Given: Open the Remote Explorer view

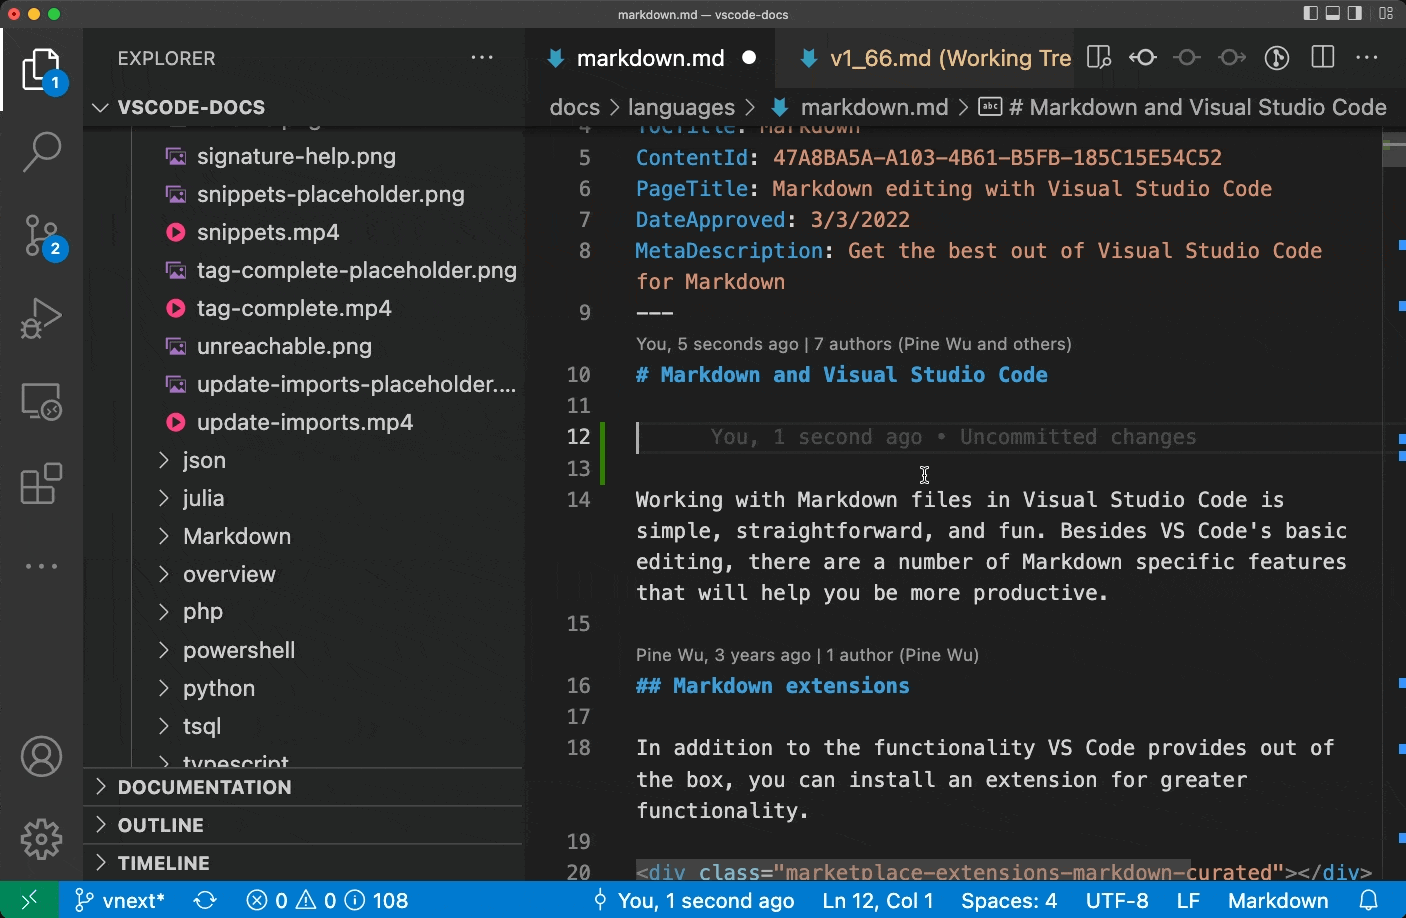Looking at the screenshot, I should (x=41, y=400).
